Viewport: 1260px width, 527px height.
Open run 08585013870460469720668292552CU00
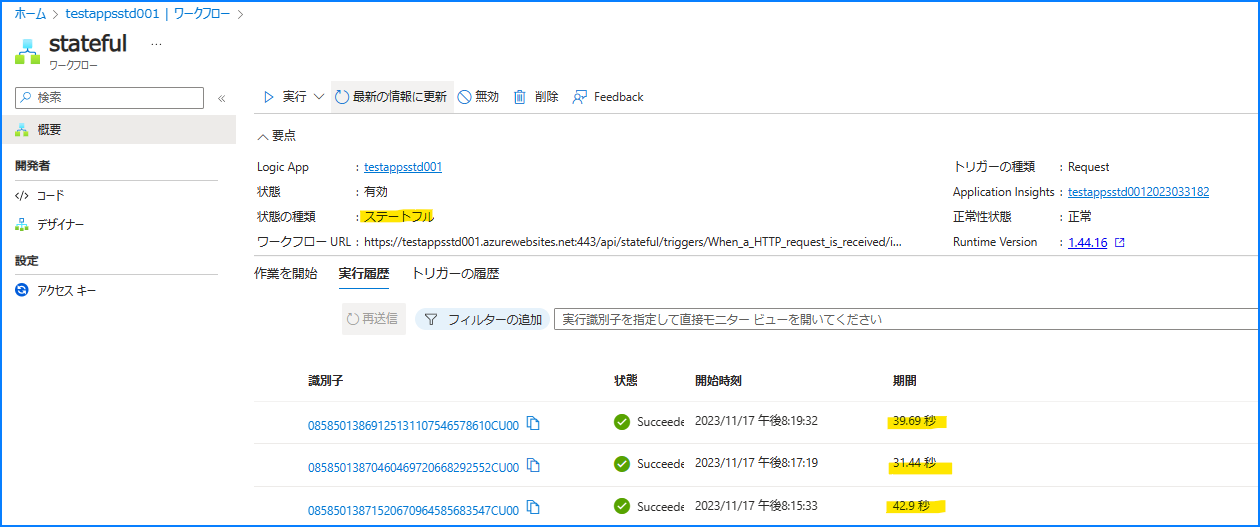(x=413, y=467)
